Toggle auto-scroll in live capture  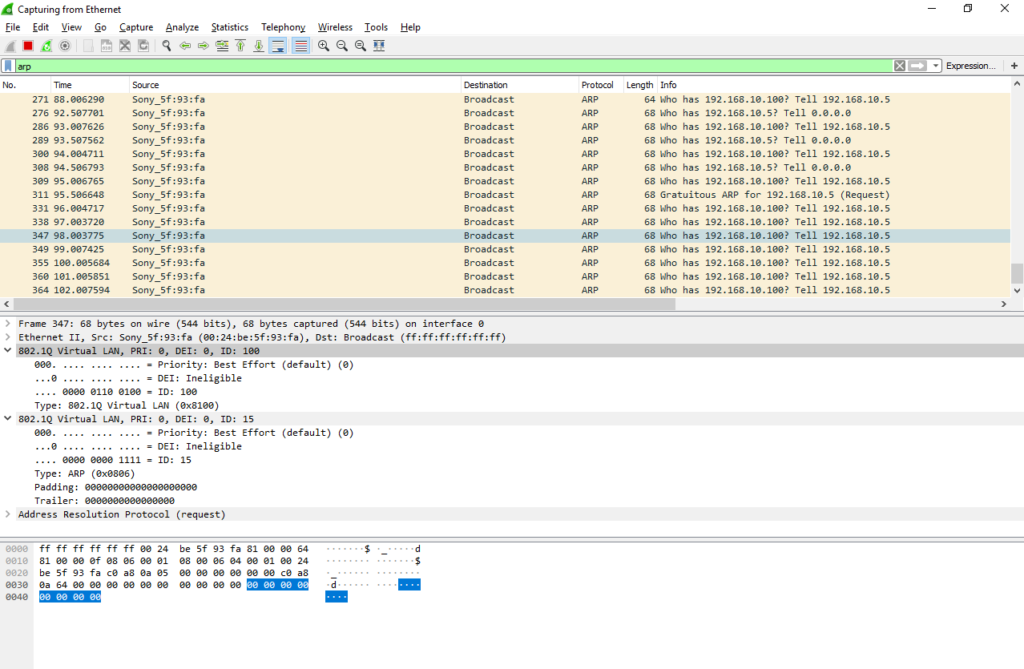coord(277,45)
